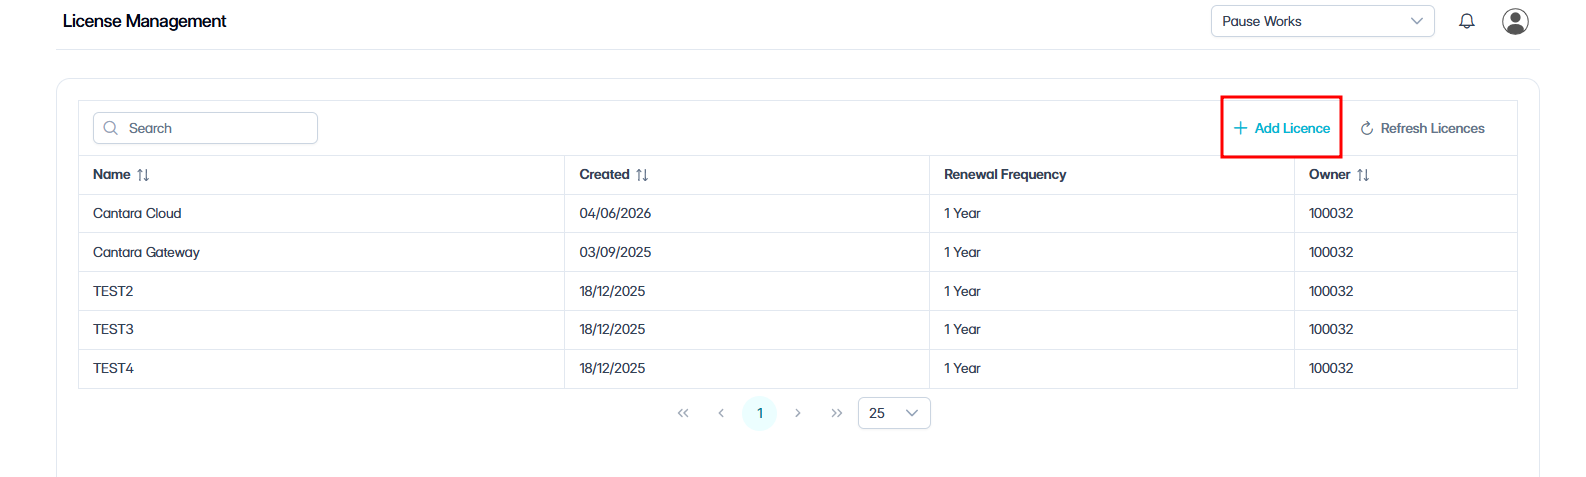Jump to last page double-chevron
Image resolution: width=1586 pixels, height=477 pixels.
[837, 413]
